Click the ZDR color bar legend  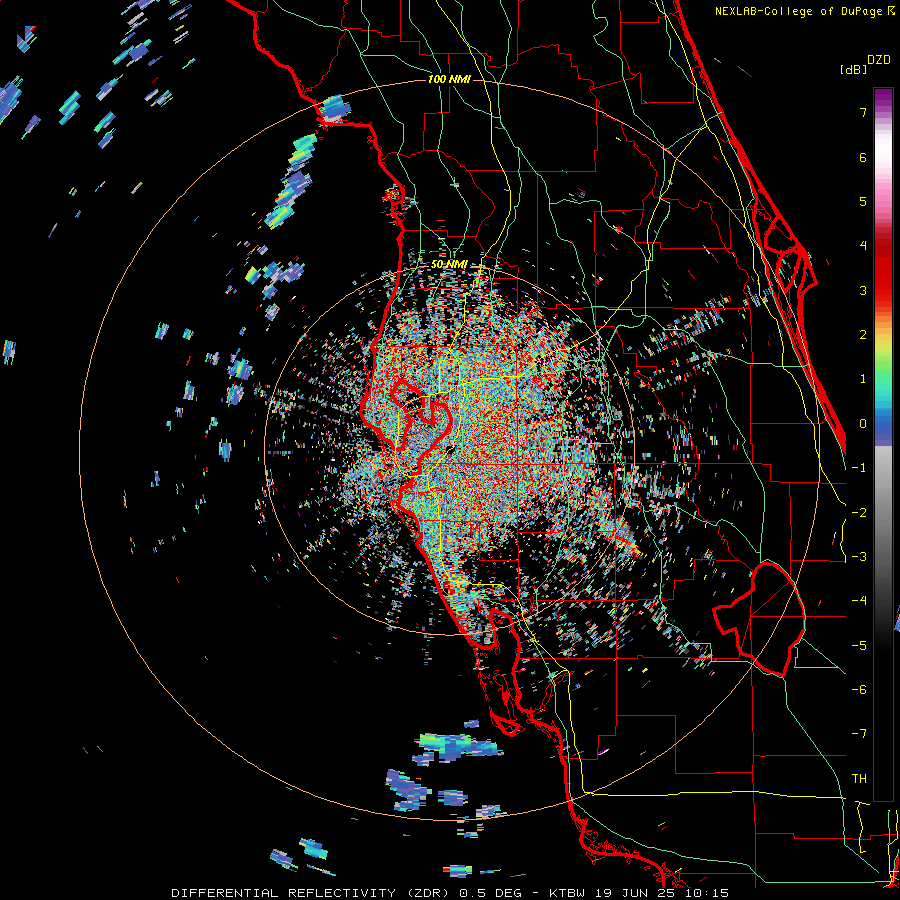click(x=883, y=444)
